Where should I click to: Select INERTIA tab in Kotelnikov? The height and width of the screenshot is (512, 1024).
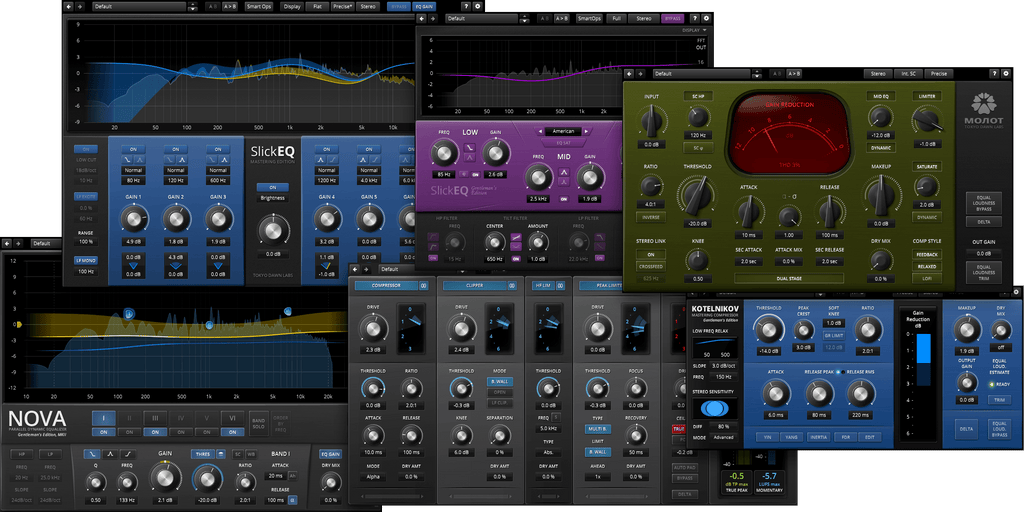(x=820, y=437)
